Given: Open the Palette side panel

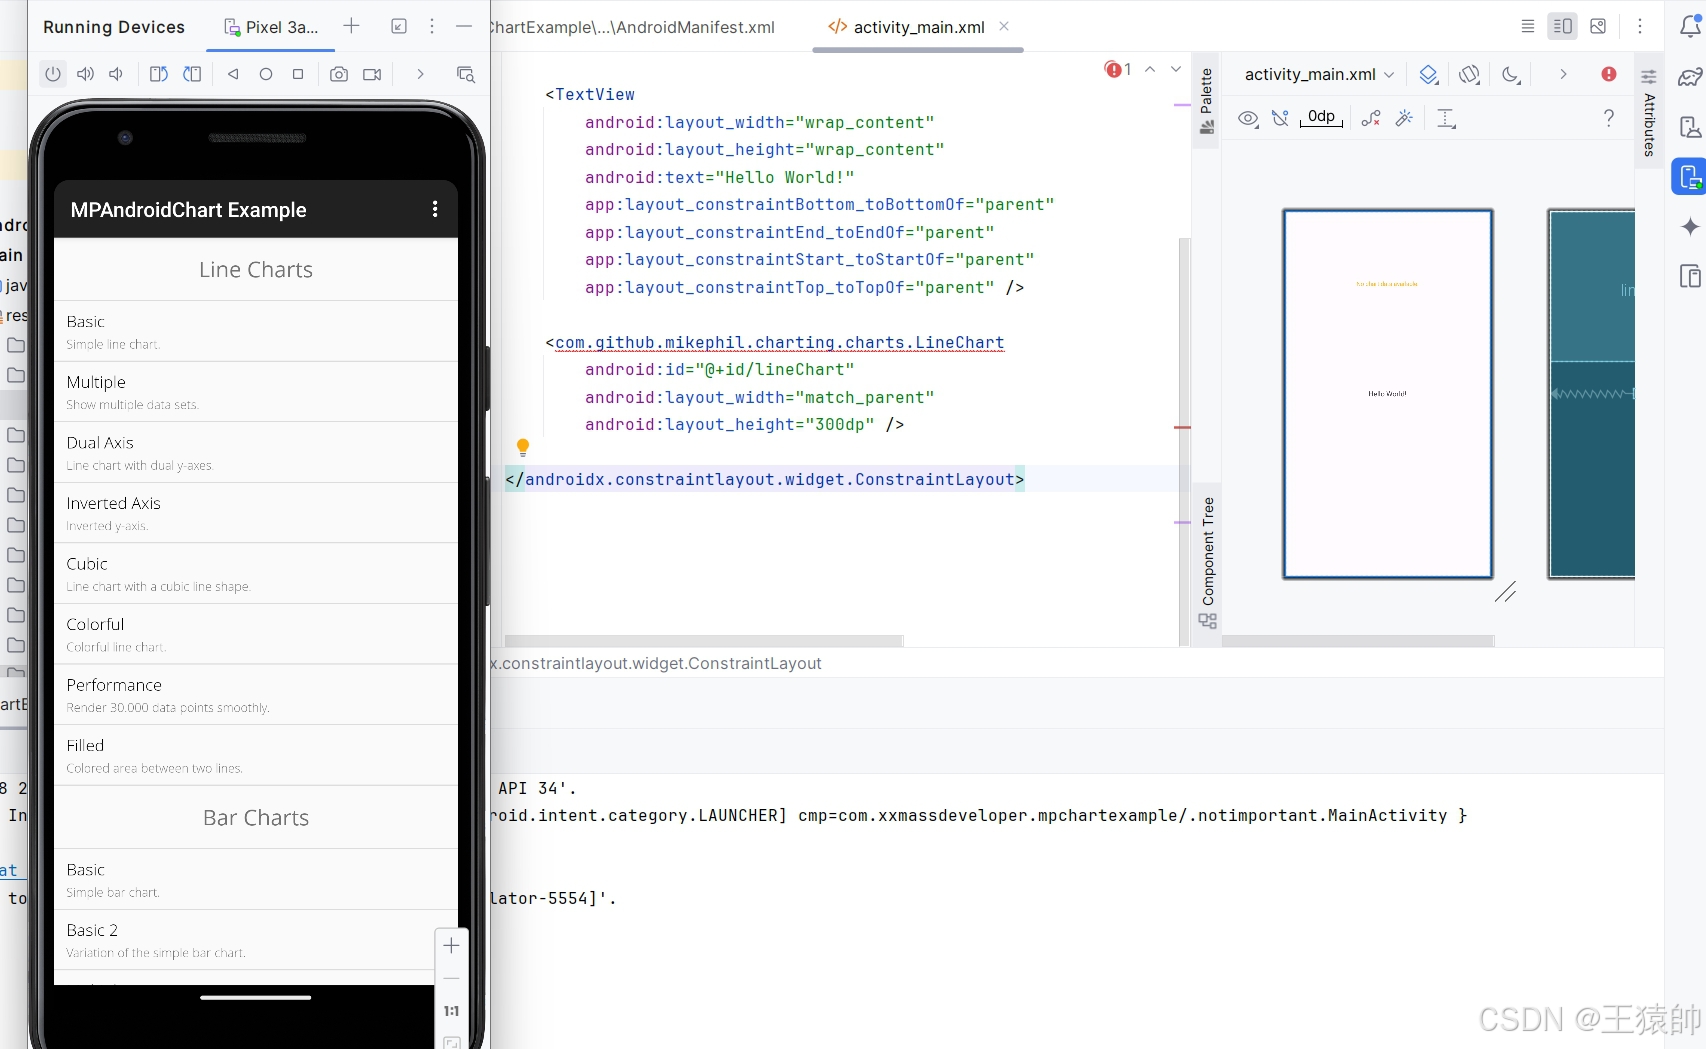Looking at the screenshot, I should [x=1207, y=101].
